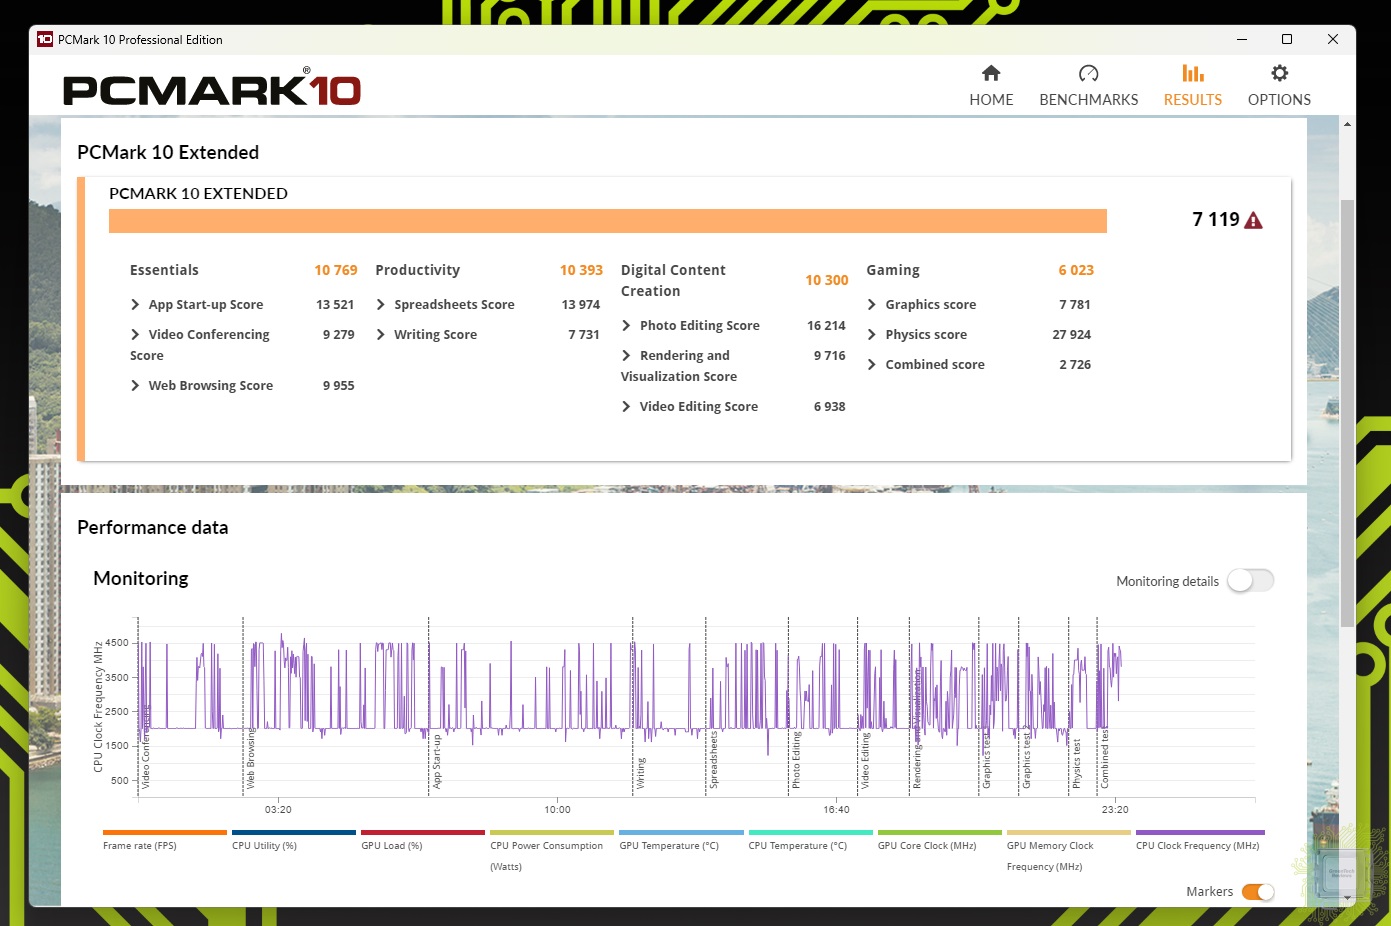Screen dimensions: 1391x926
Task: Click the Digital Content Creation score 10 300
Action: [827, 280]
